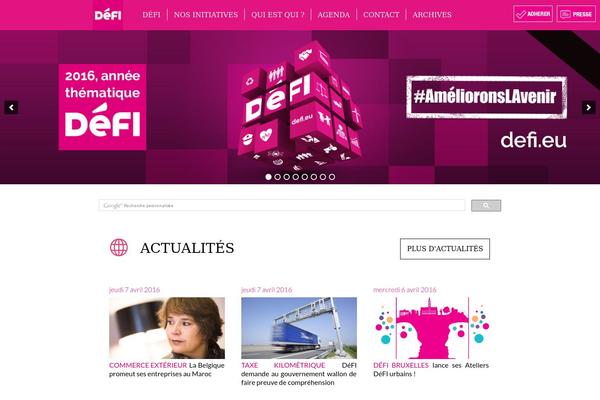Open the Nos Initiatives menu
This screenshot has height=400, width=600.
coord(206,15)
